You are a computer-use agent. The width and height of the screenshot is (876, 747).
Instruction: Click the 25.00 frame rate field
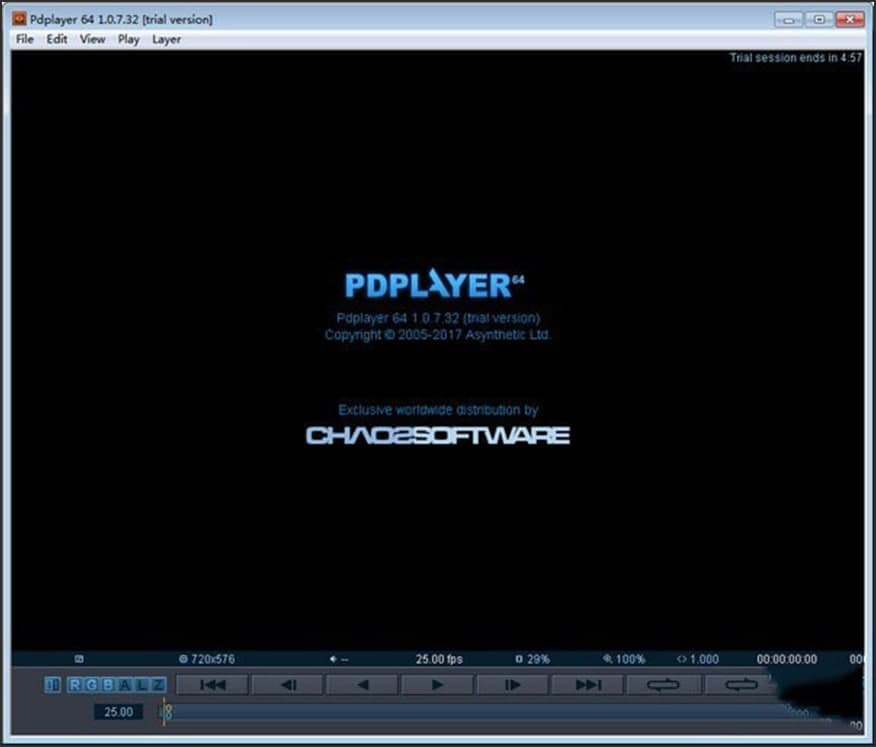117,712
